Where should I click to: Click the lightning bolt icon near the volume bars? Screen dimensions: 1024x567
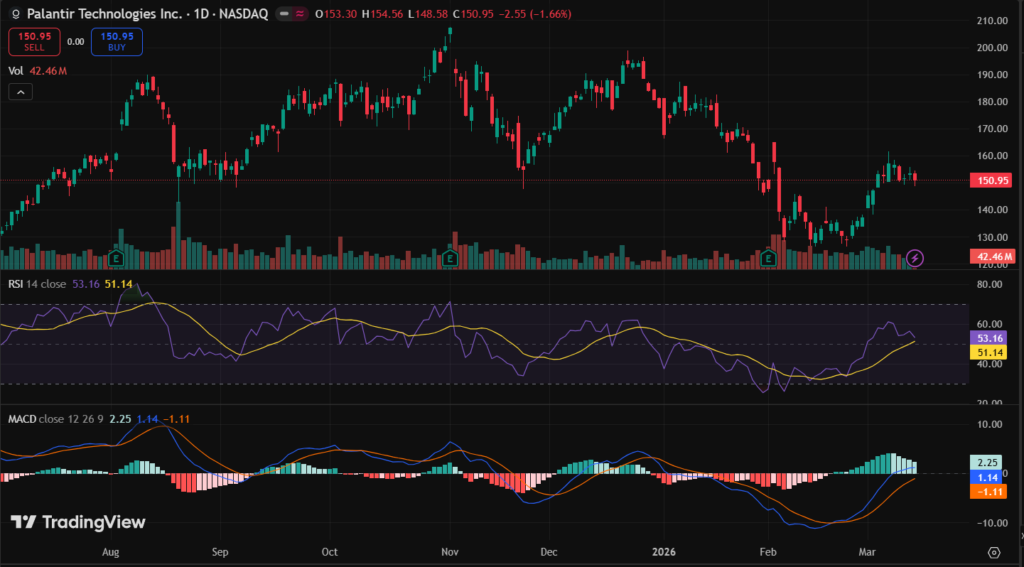click(916, 258)
